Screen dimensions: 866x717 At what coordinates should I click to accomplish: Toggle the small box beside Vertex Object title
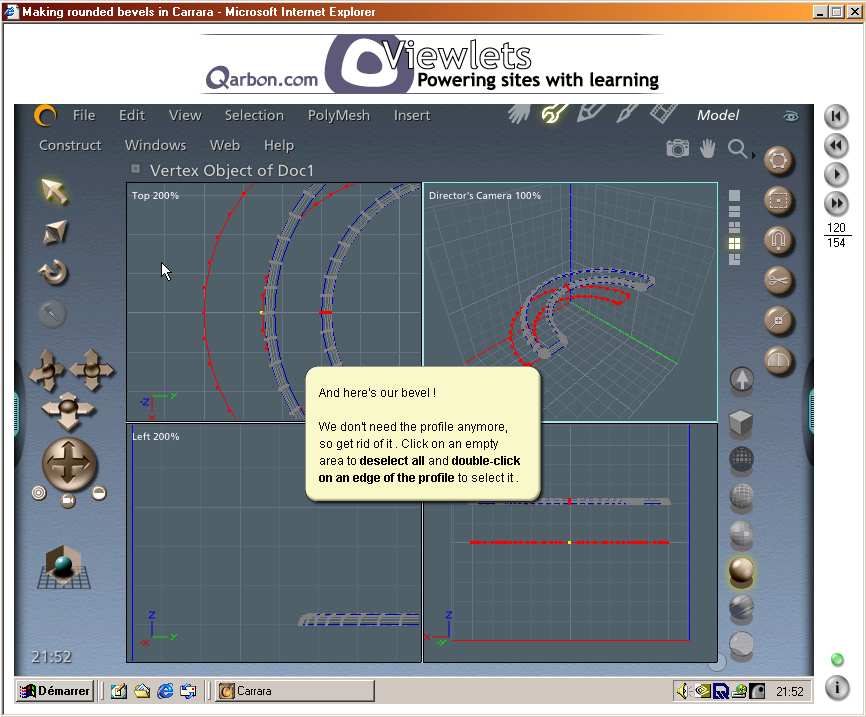tap(136, 169)
